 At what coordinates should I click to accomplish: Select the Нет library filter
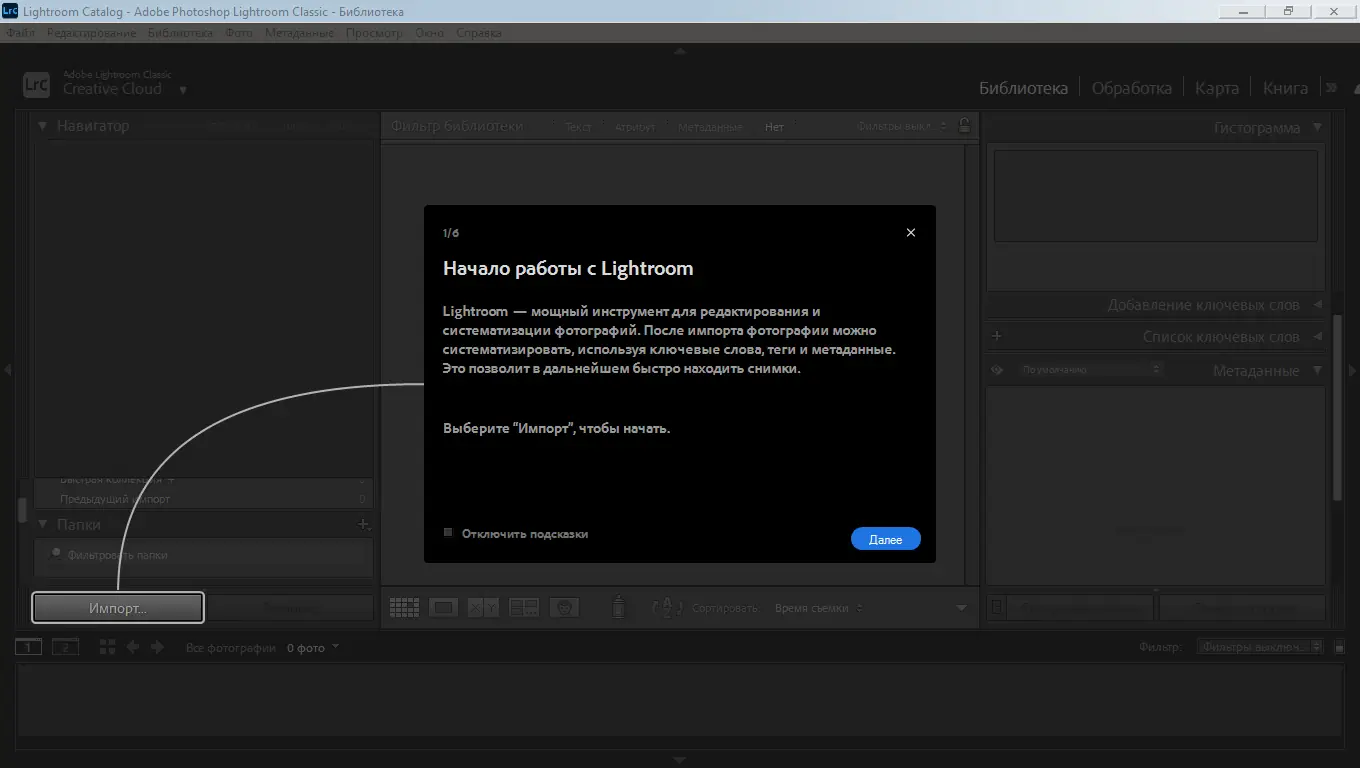pos(774,127)
